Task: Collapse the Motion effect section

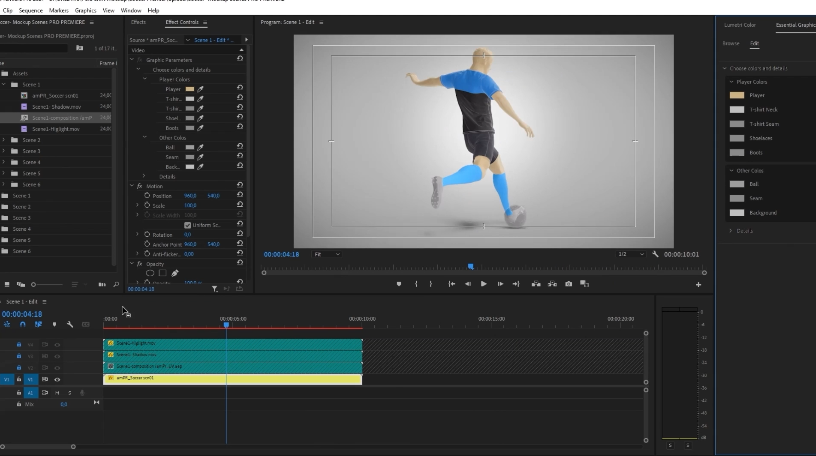Action: (132, 186)
